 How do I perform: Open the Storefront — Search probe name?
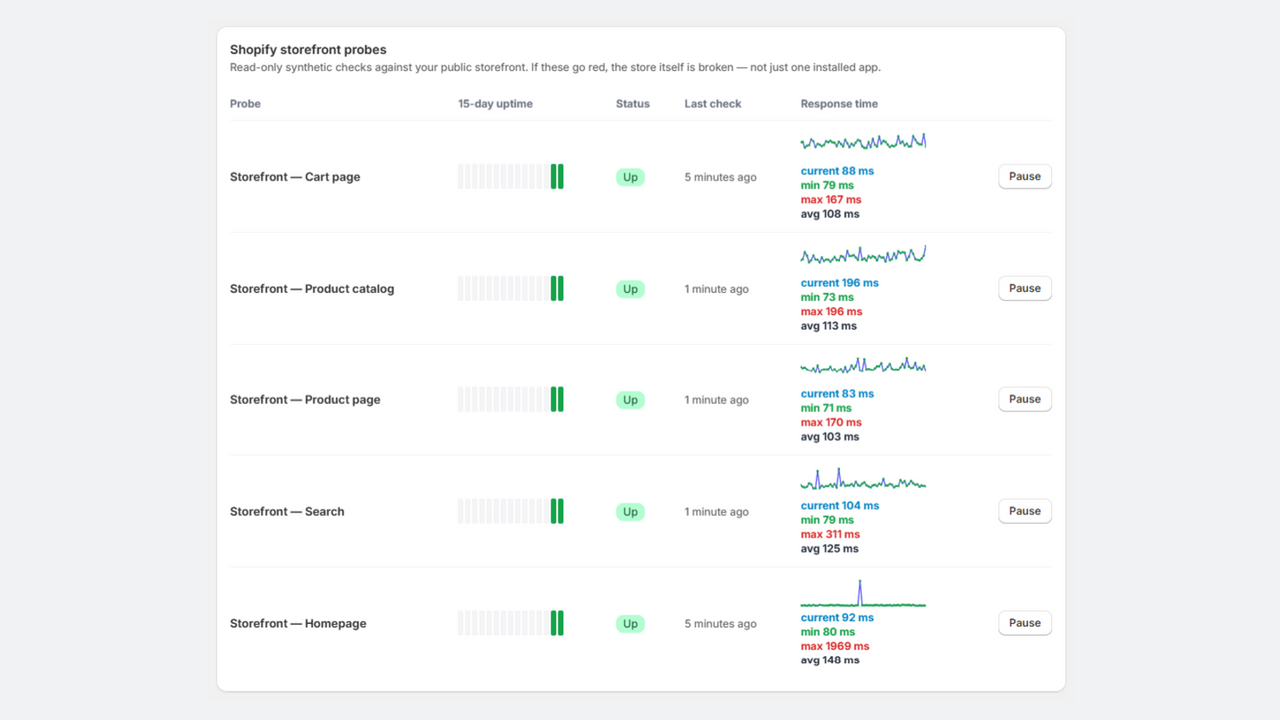click(287, 512)
